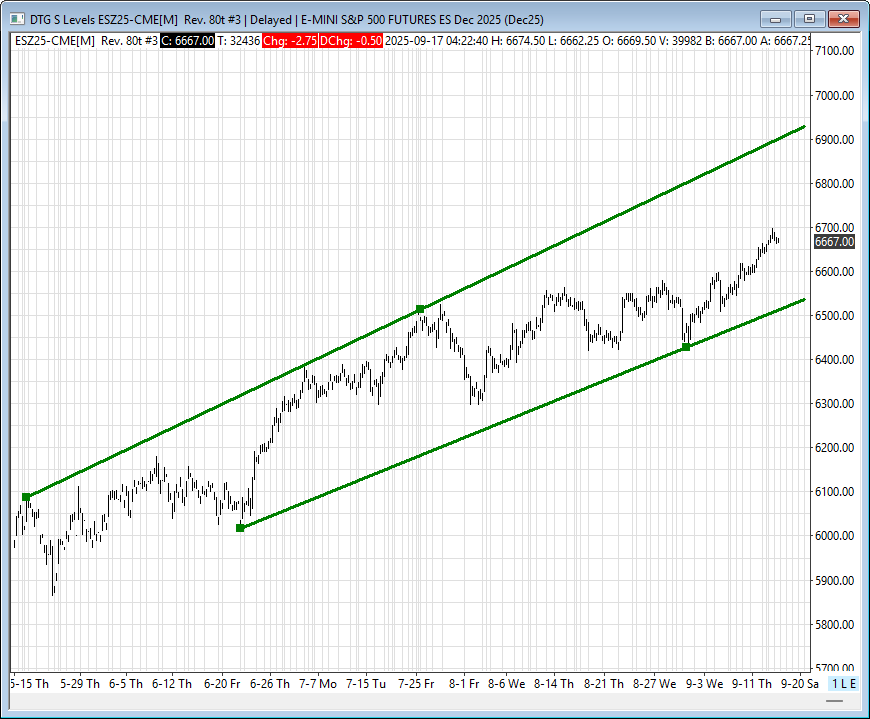The width and height of the screenshot is (870, 719).
Task: Select lower trendline anchor near 6-20 Fr
Action: (x=240, y=528)
